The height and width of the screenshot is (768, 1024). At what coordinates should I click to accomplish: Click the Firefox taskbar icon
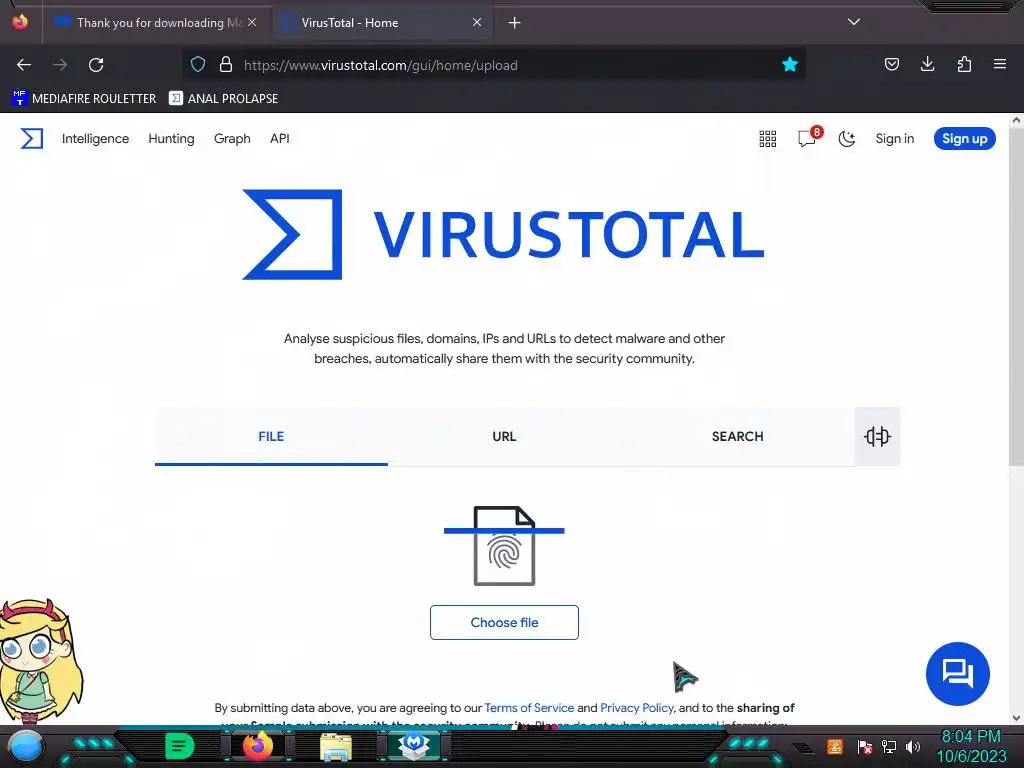click(257, 746)
